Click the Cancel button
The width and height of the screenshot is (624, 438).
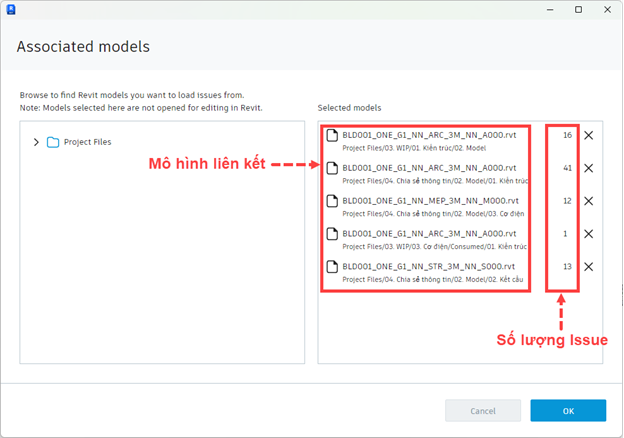point(483,411)
